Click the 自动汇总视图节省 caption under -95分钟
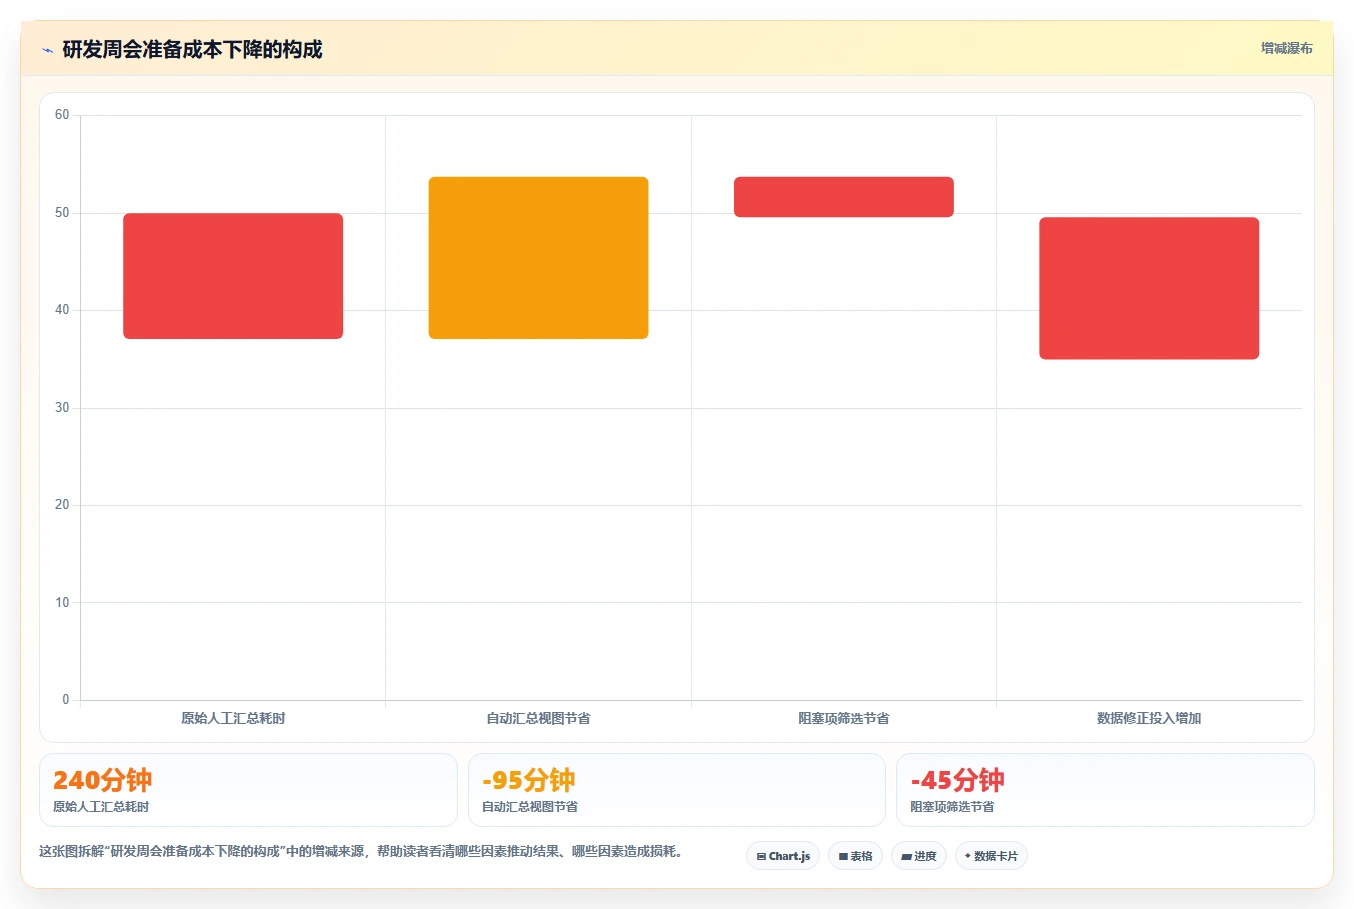 530,807
